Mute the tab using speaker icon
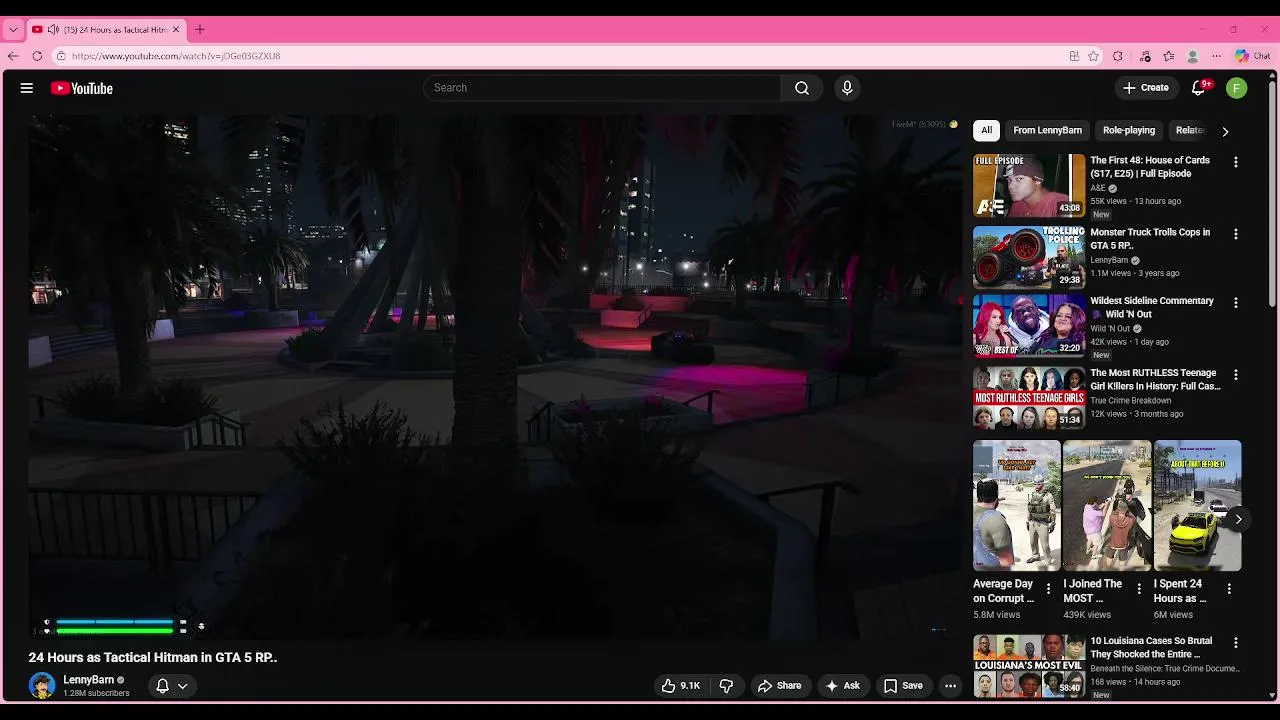The image size is (1280, 720). pos(52,30)
